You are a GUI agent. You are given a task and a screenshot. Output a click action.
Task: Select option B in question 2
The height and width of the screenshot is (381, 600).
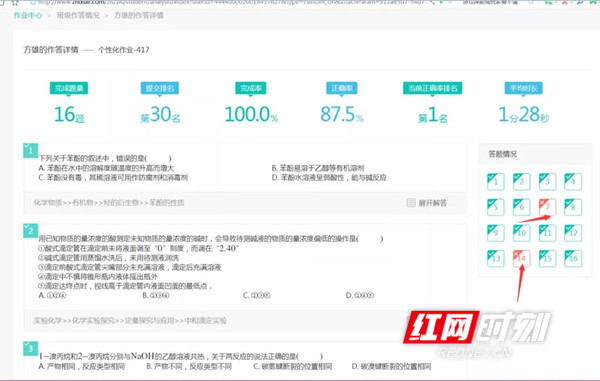click(156, 295)
